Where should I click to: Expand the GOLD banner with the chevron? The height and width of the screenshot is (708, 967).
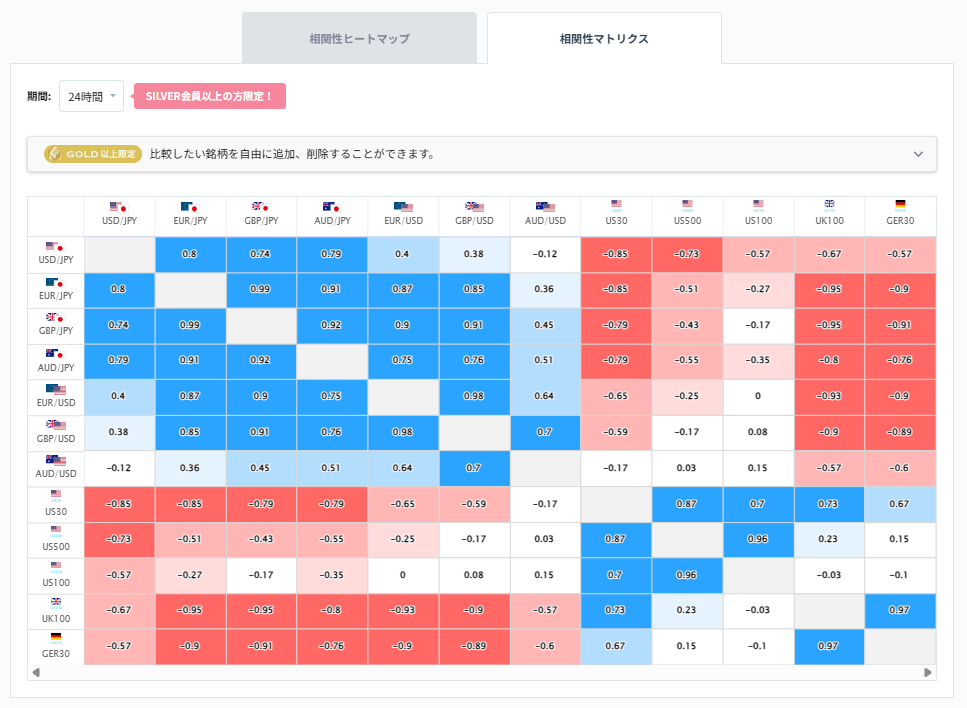[x=918, y=154]
